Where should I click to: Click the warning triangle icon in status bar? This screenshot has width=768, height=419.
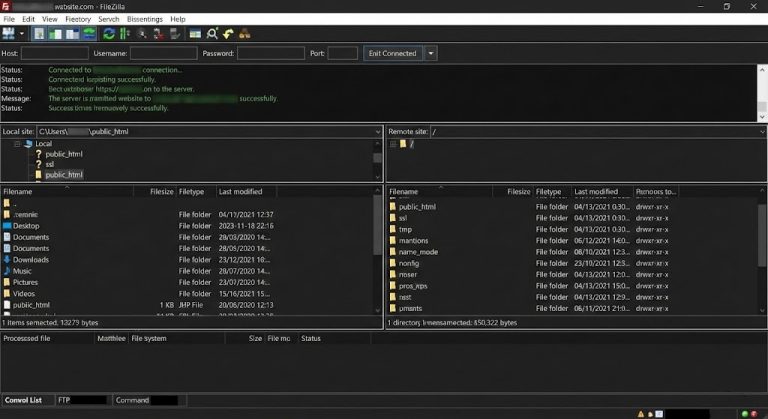click(641, 414)
